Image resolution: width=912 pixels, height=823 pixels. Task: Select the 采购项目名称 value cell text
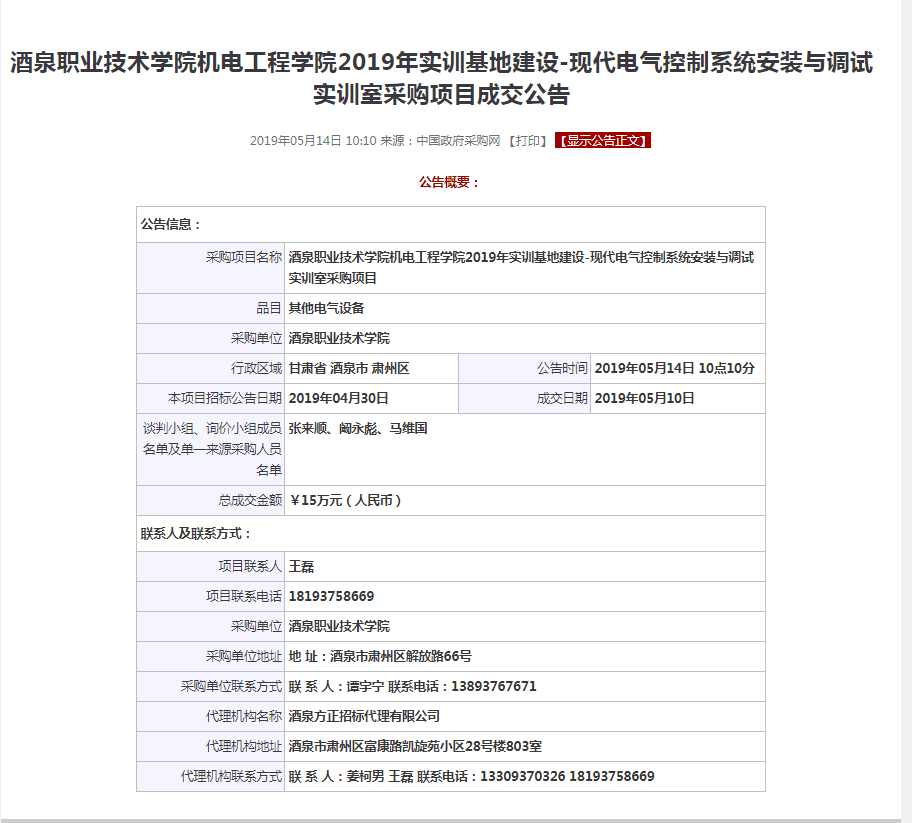click(520, 267)
